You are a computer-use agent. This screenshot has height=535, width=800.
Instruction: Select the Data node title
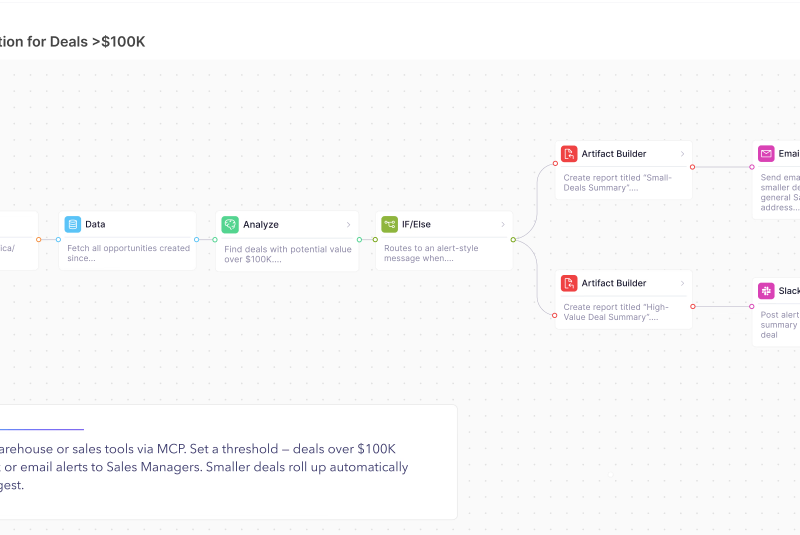[x=95, y=224]
